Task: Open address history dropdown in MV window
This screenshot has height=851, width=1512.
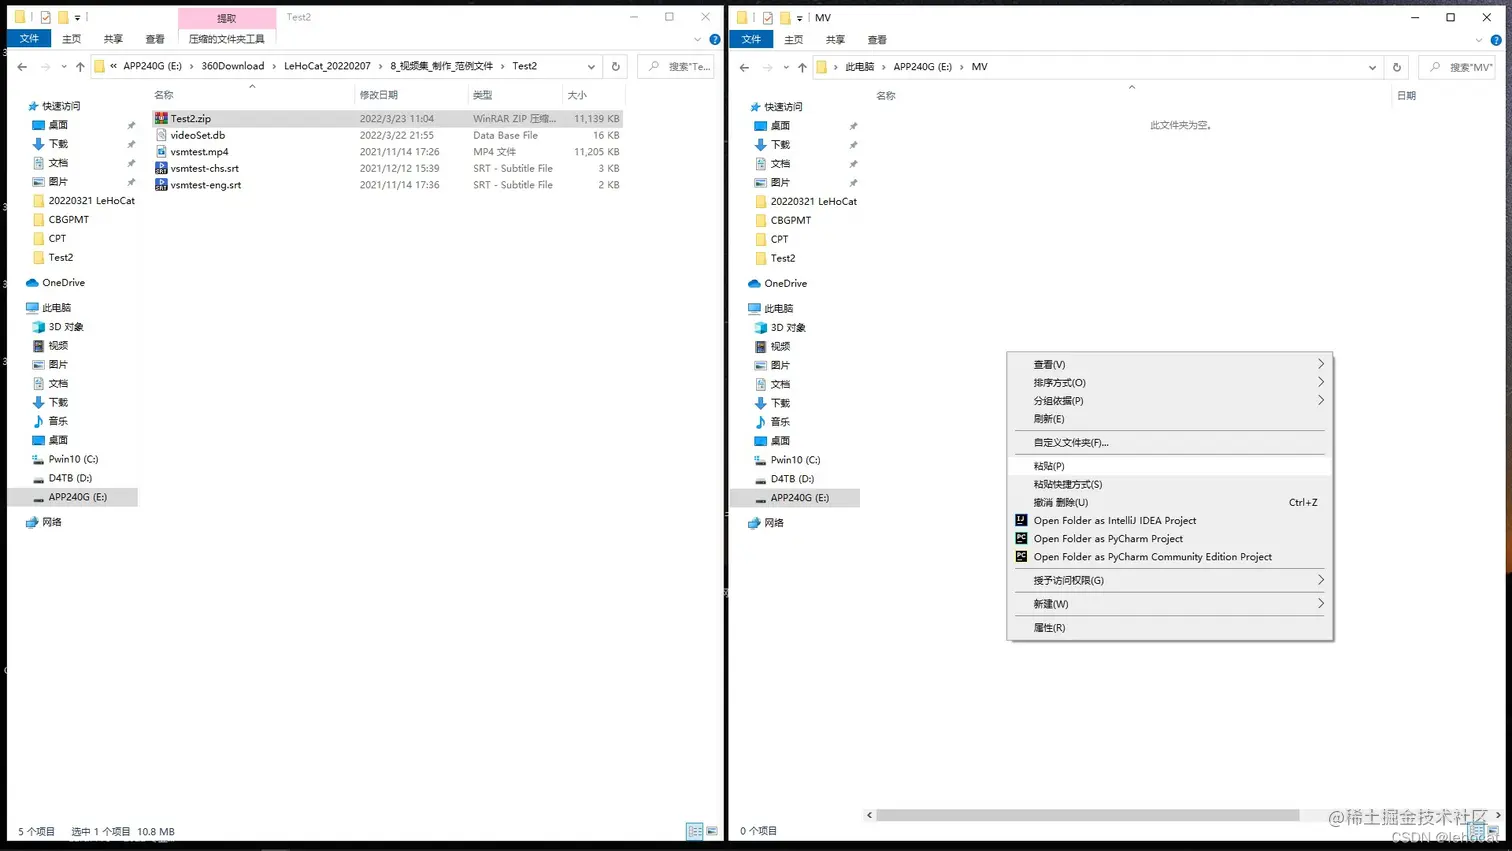Action: [x=1372, y=68]
